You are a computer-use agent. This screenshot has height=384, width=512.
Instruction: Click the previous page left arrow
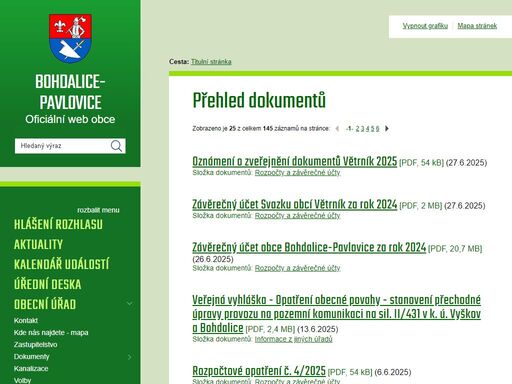tap(337, 128)
